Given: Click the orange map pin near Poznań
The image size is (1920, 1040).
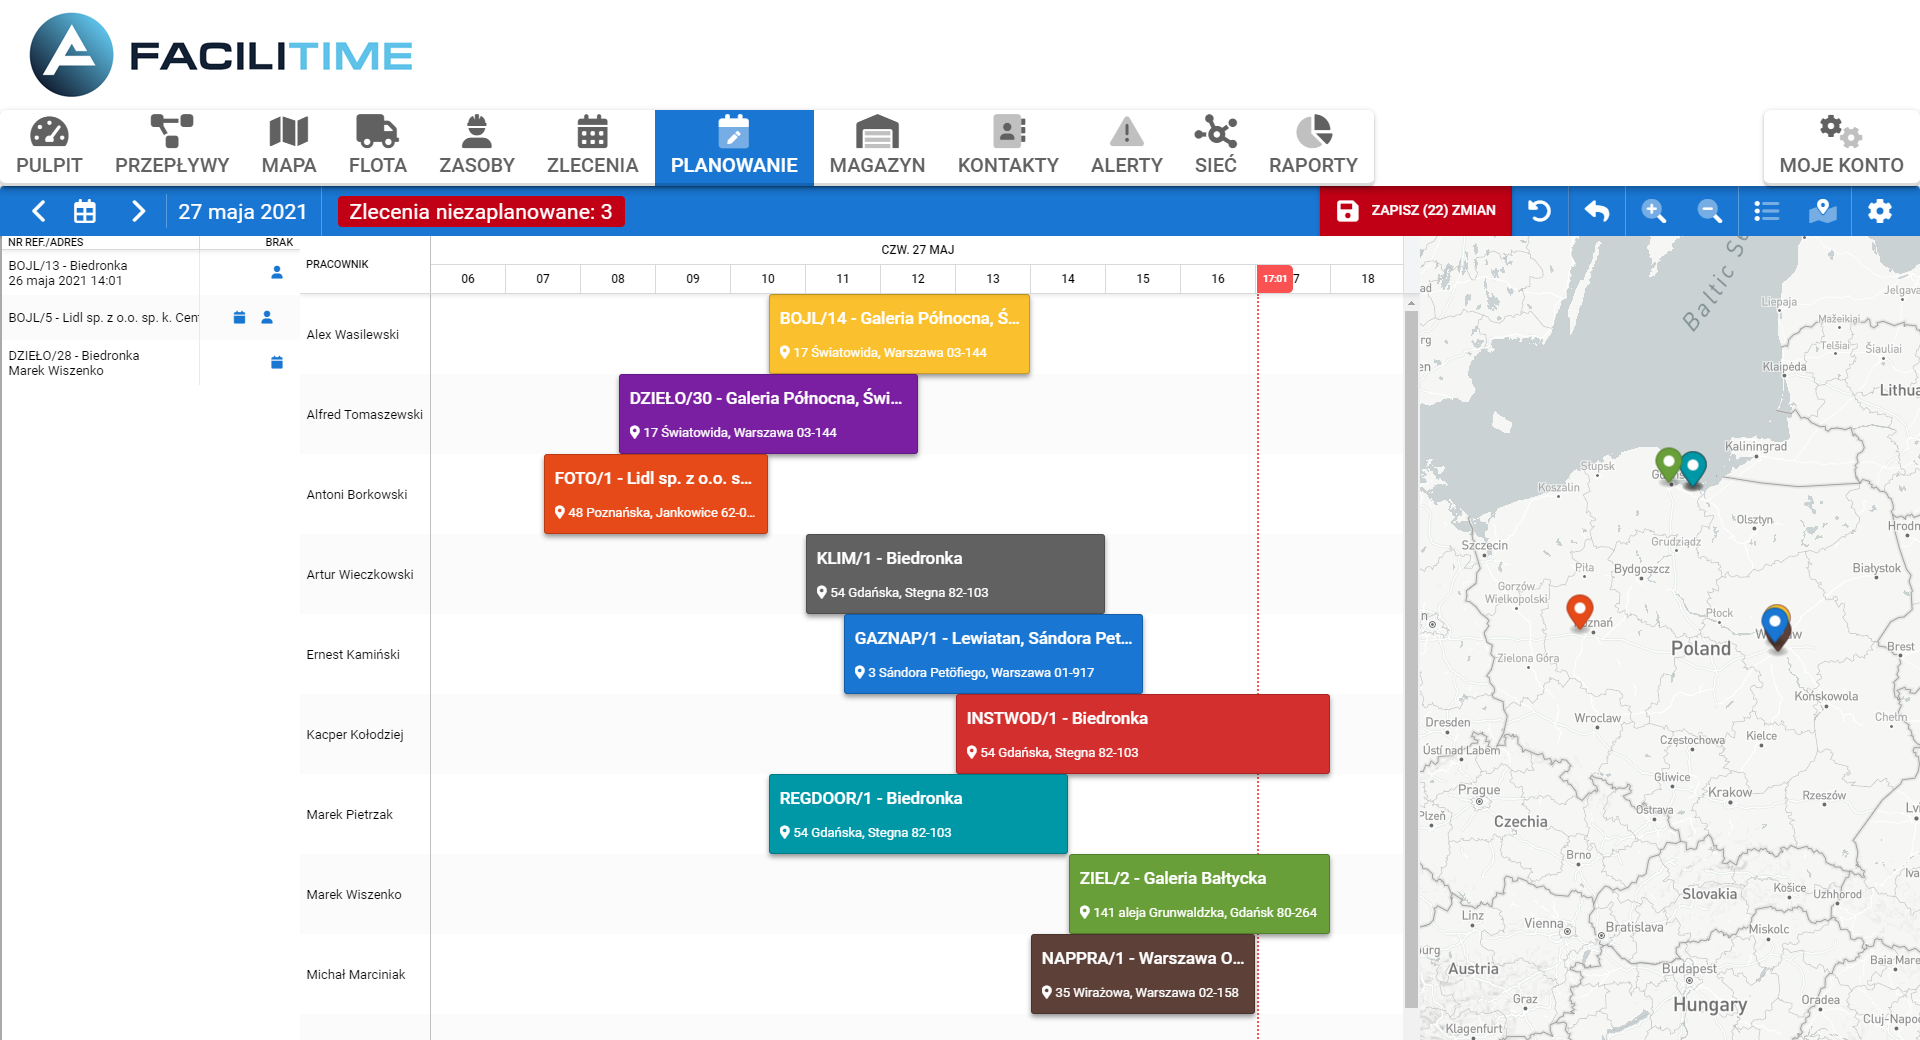Looking at the screenshot, I should coord(1579,610).
